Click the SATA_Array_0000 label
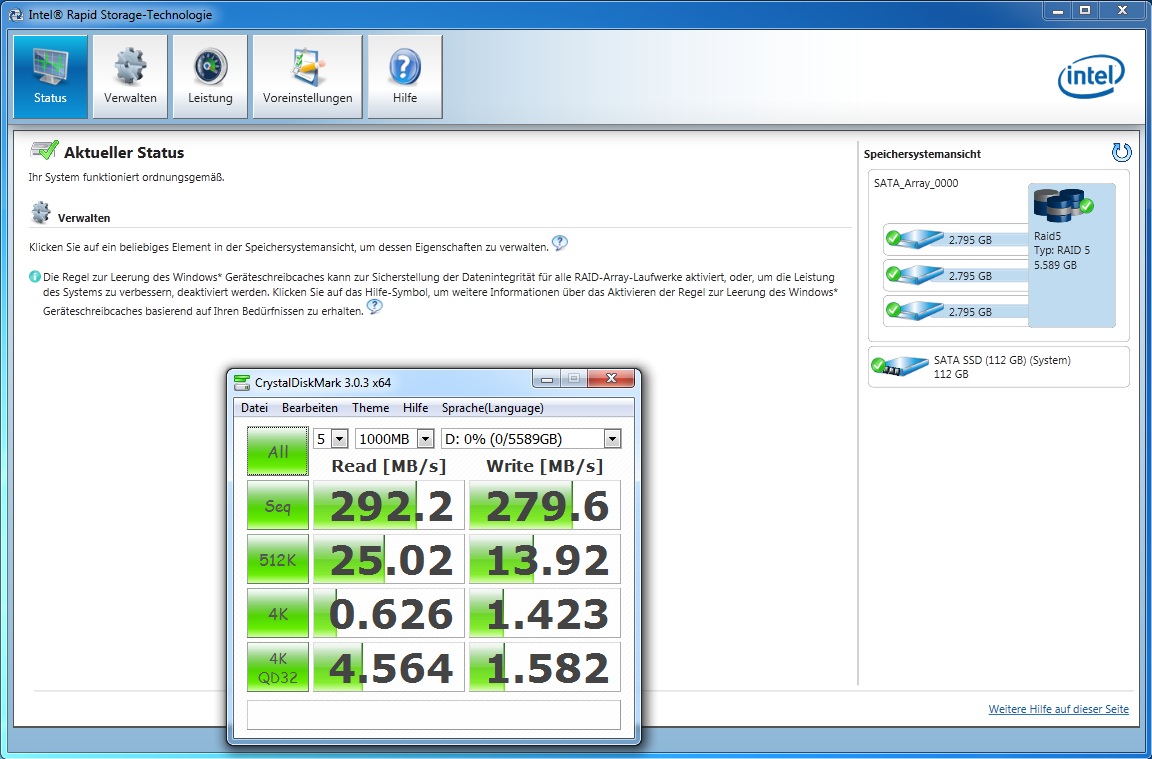The image size is (1152, 759). coord(915,183)
